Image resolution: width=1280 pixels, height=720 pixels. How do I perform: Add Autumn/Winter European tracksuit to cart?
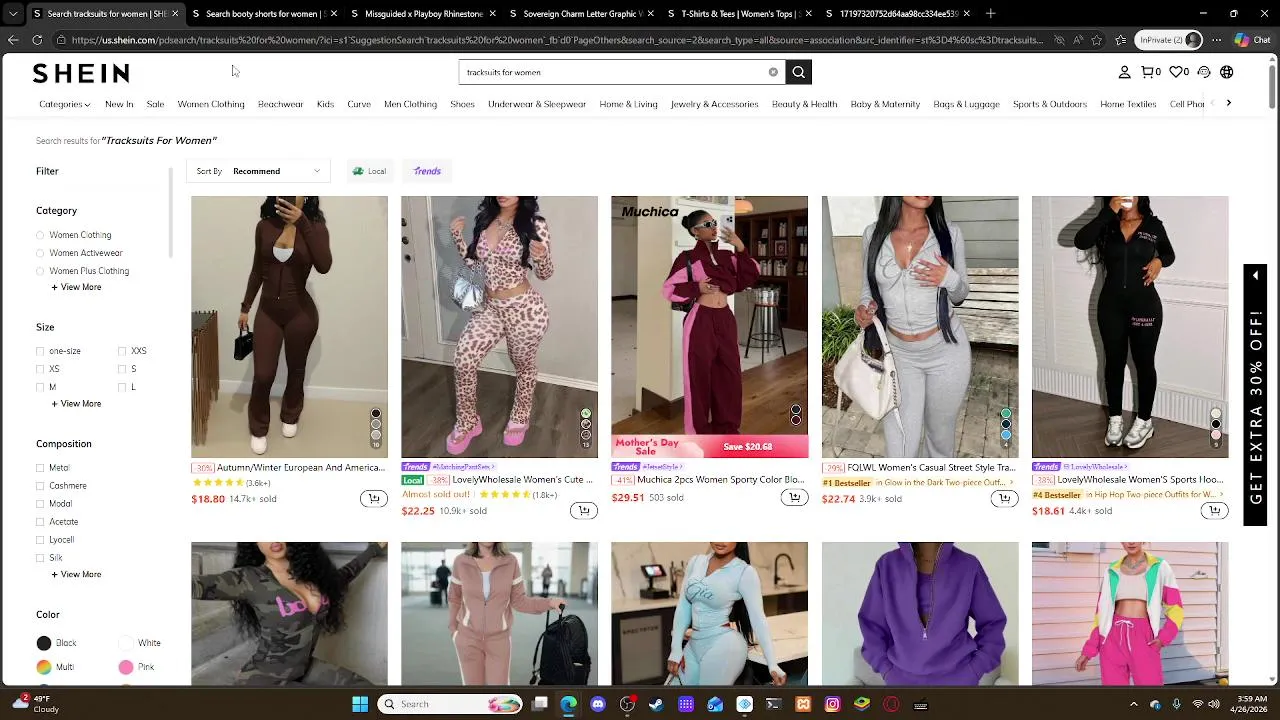click(x=373, y=498)
